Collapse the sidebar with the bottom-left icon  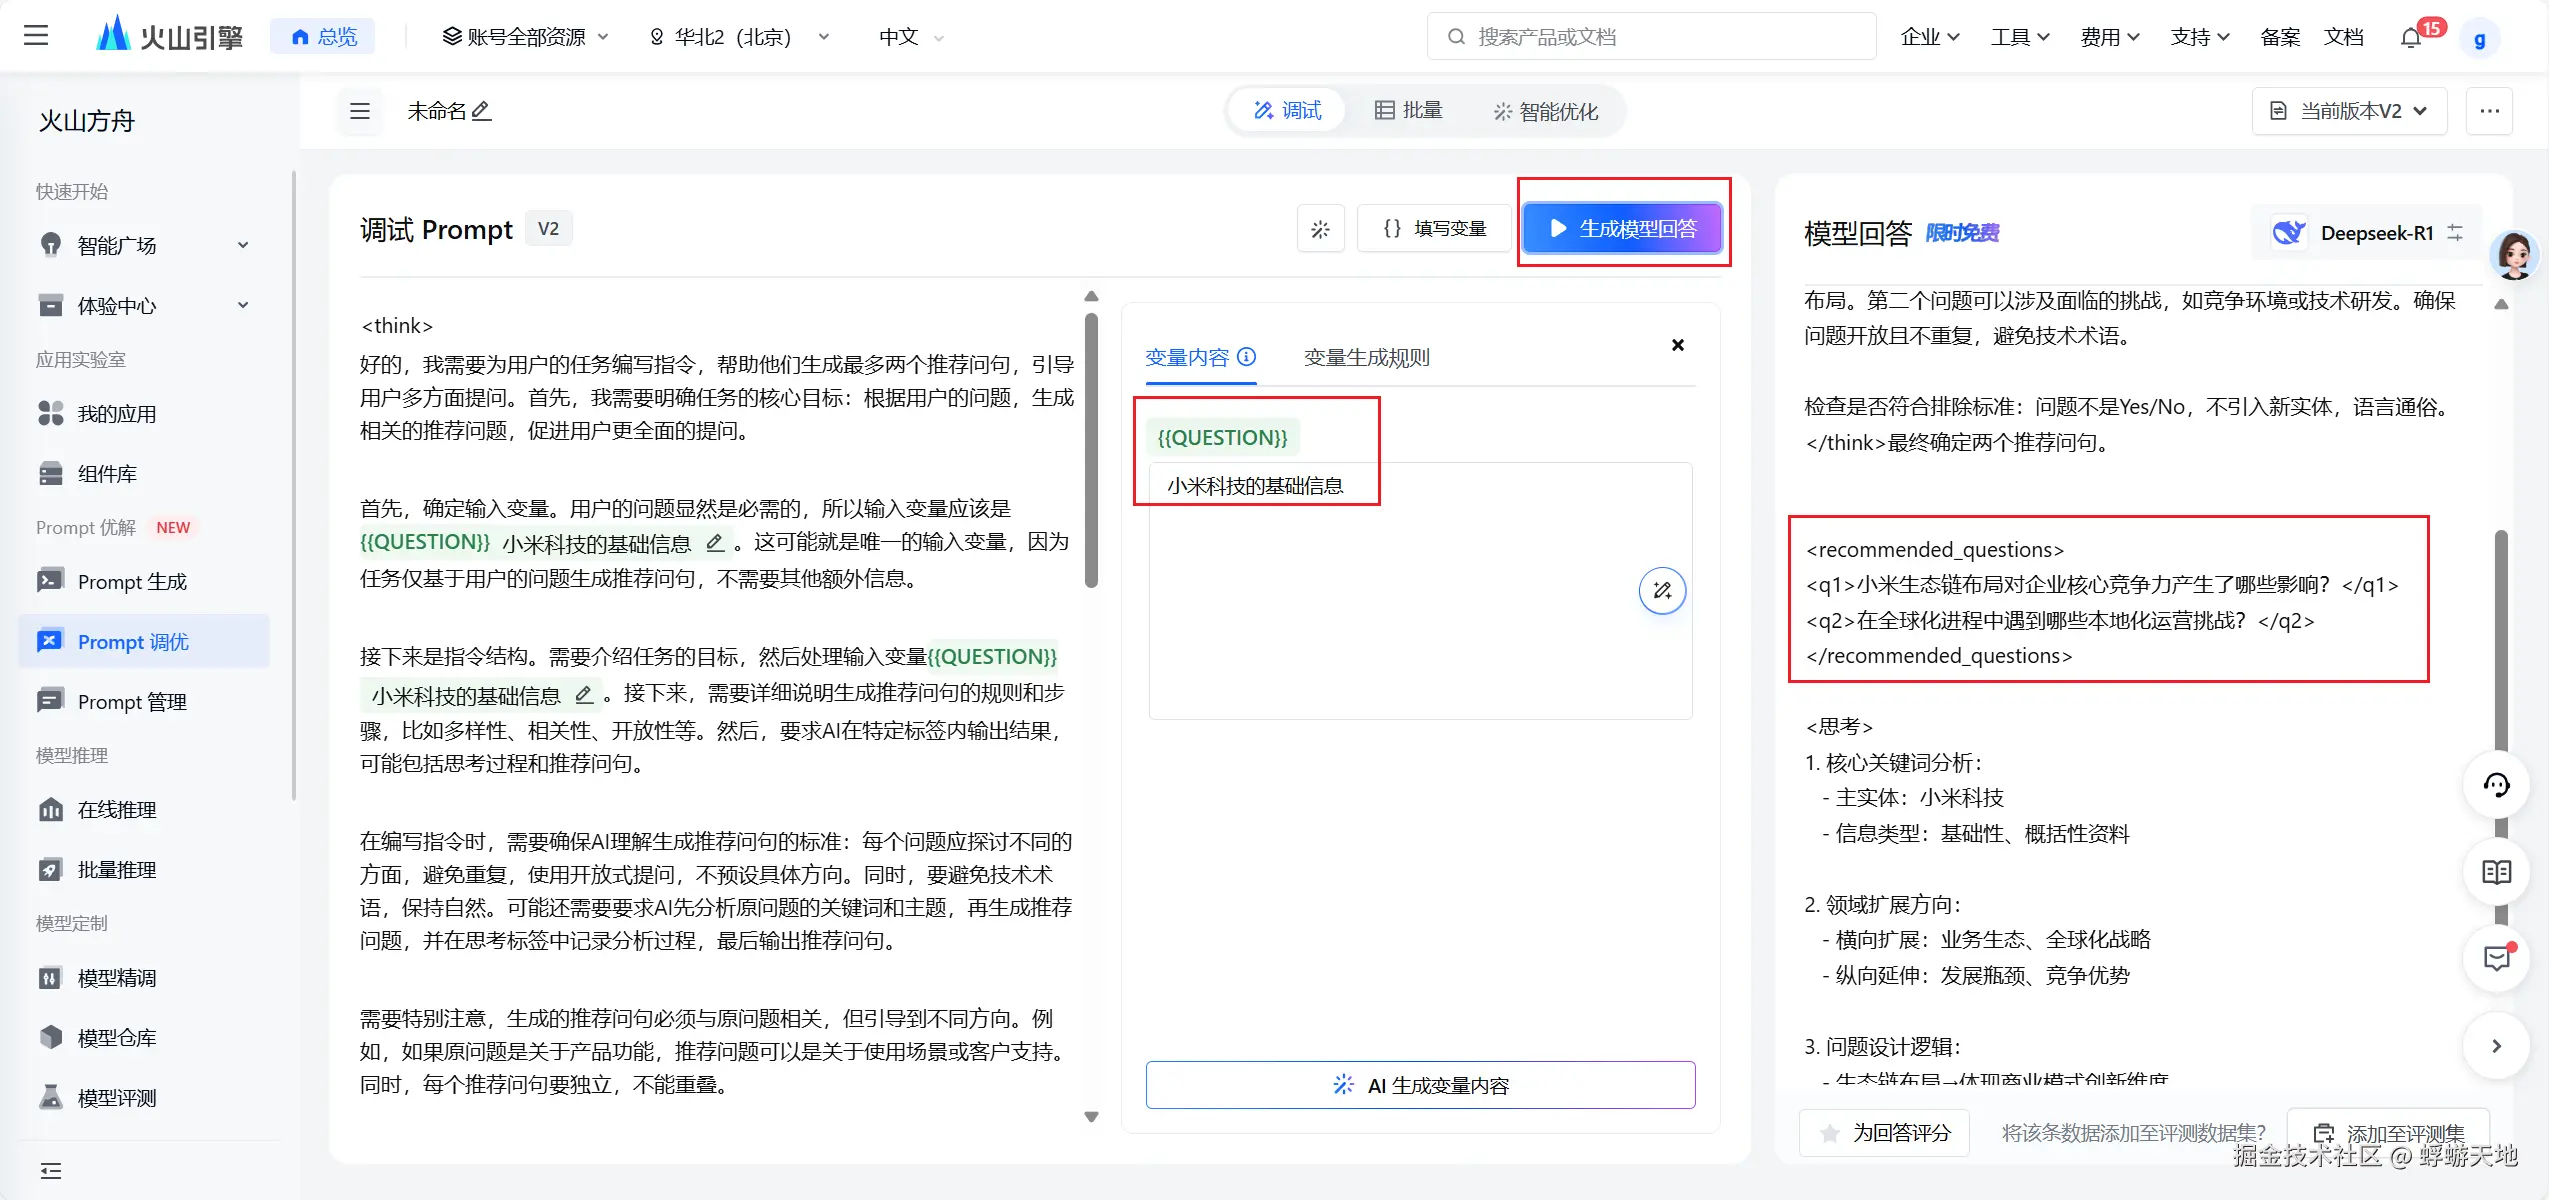click(50, 1170)
